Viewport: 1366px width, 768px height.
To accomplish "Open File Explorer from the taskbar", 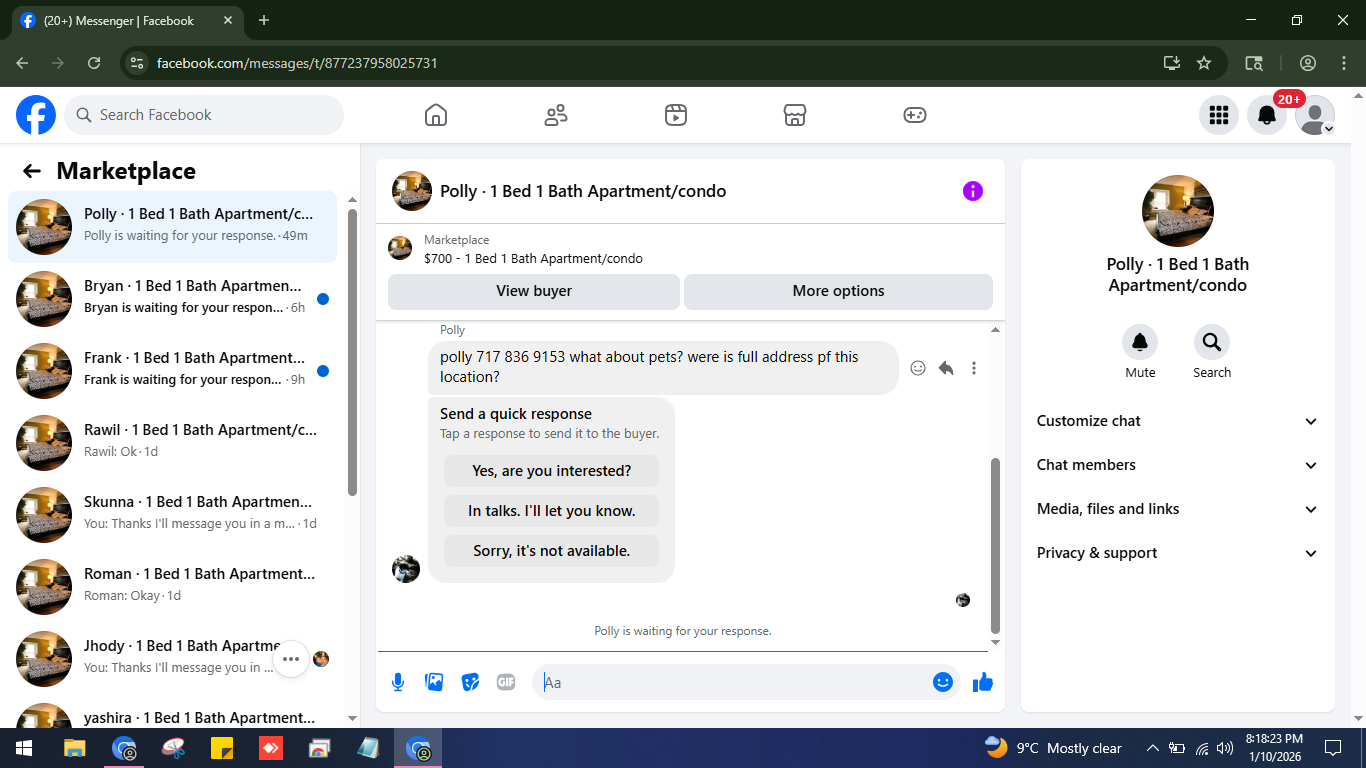I will [x=74, y=748].
